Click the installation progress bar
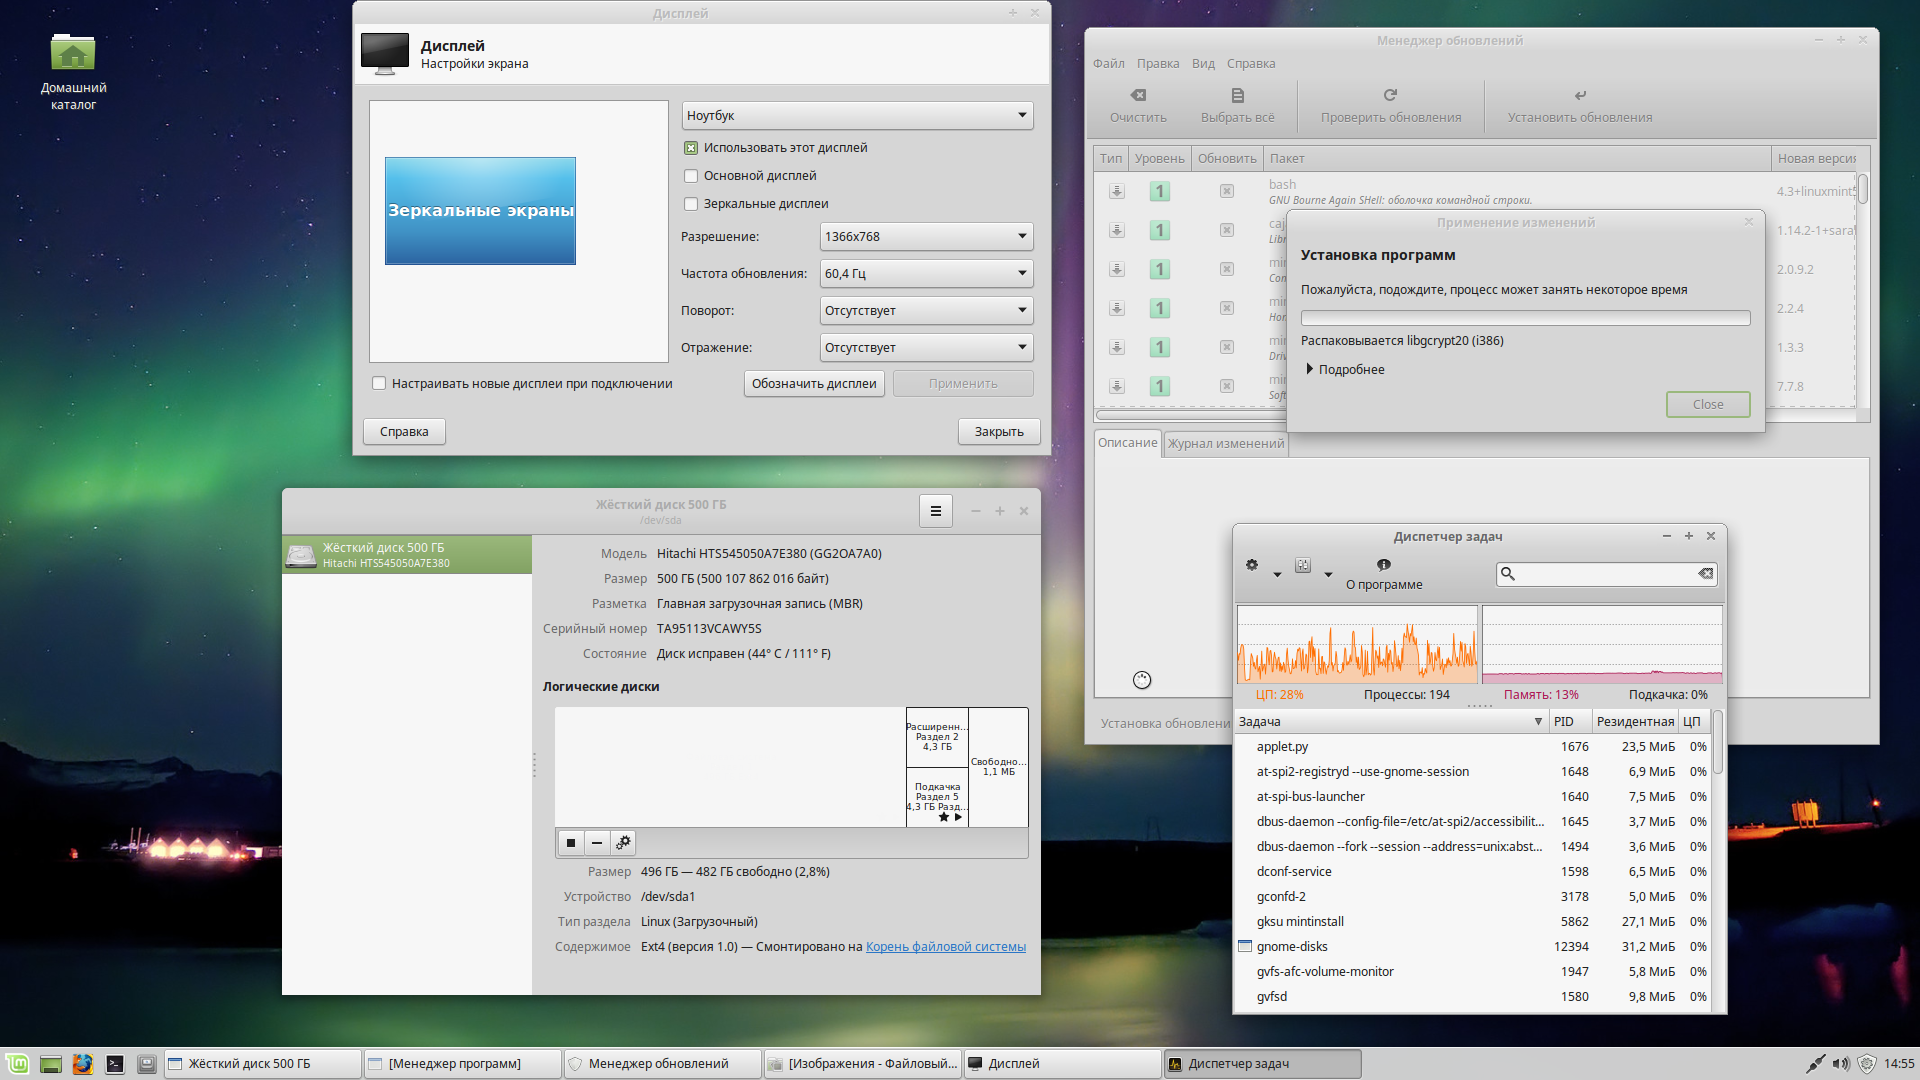Image resolution: width=1920 pixels, height=1080 pixels. click(x=1524, y=317)
